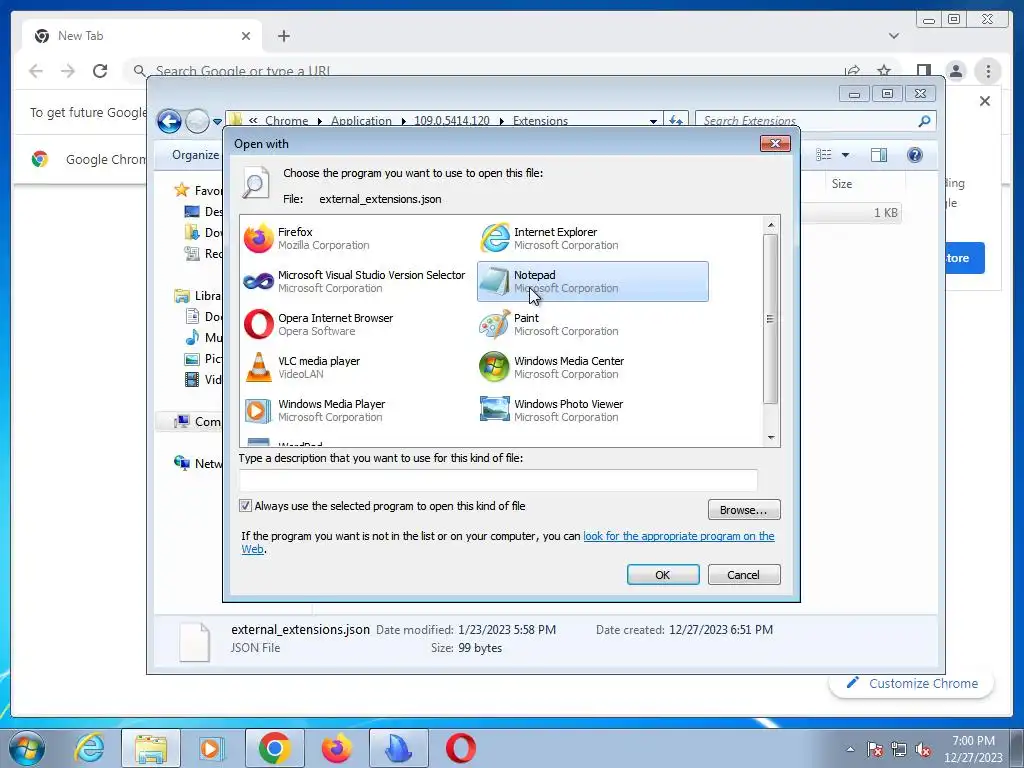Share this page from Chrome toolbar

click(x=852, y=71)
